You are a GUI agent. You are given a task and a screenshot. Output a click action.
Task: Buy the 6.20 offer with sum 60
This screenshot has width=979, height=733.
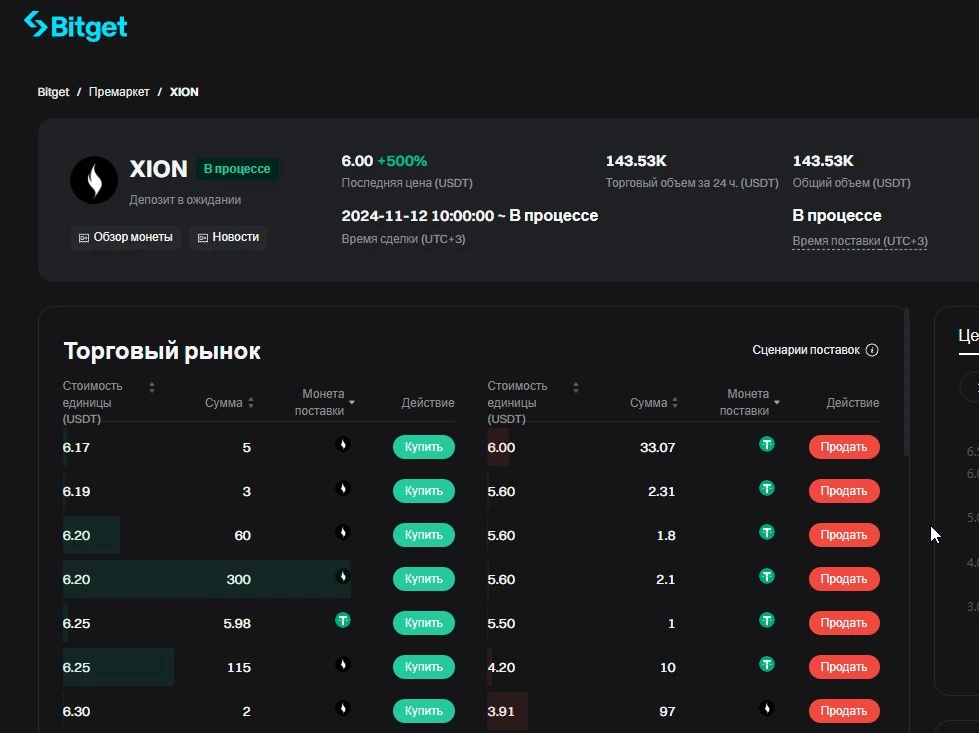424,535
